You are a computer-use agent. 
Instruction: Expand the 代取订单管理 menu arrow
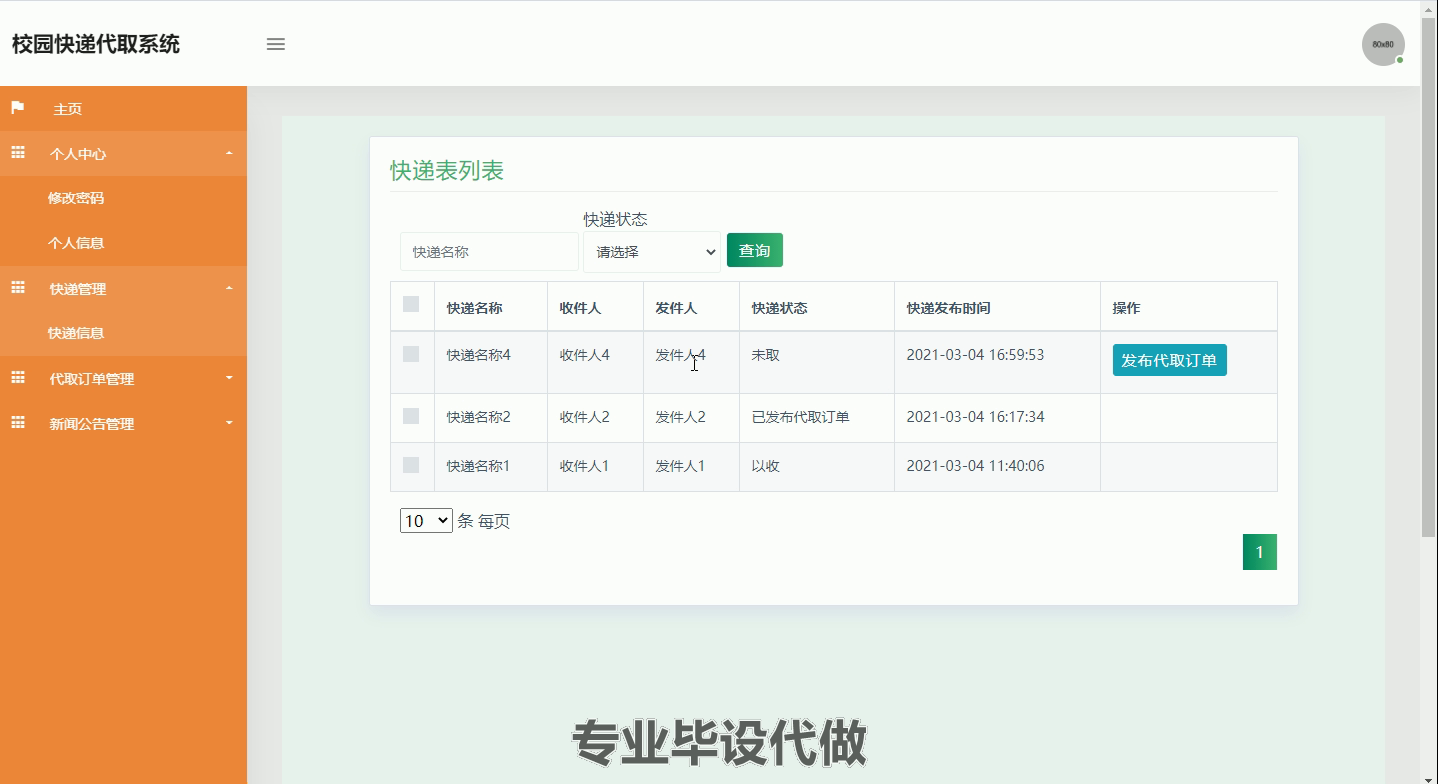click(229, 378)
